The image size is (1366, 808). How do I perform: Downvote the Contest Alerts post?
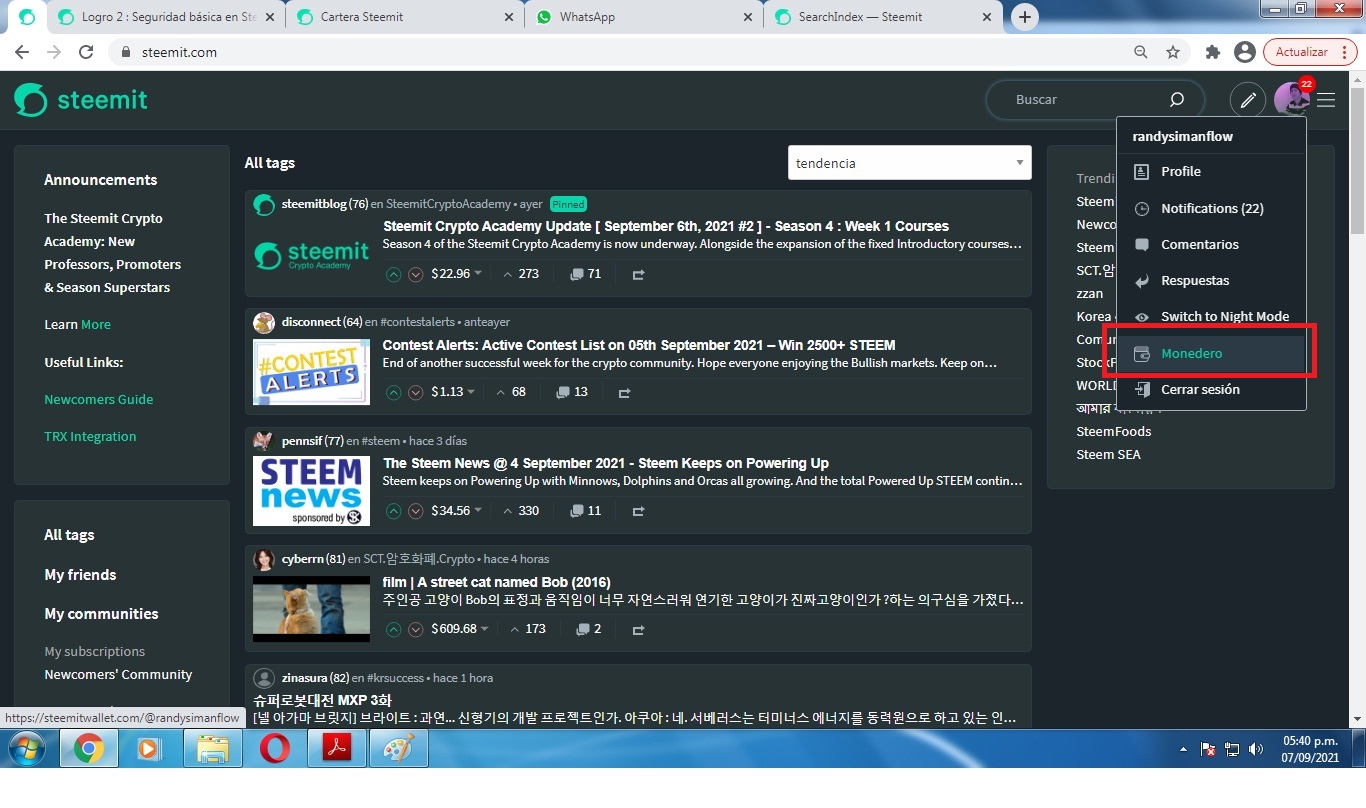tap(416, 392)
